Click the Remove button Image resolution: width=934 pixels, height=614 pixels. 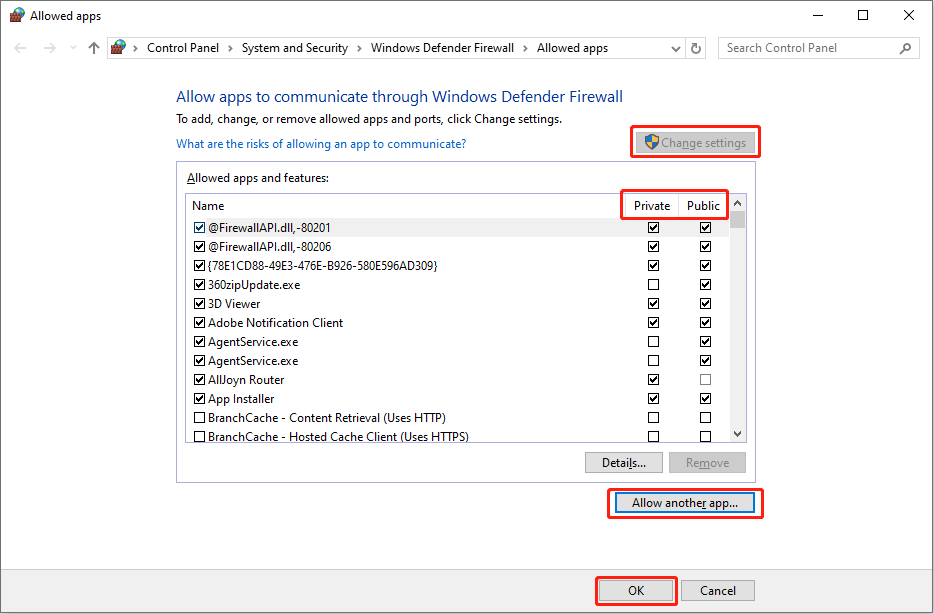(707, 463)
